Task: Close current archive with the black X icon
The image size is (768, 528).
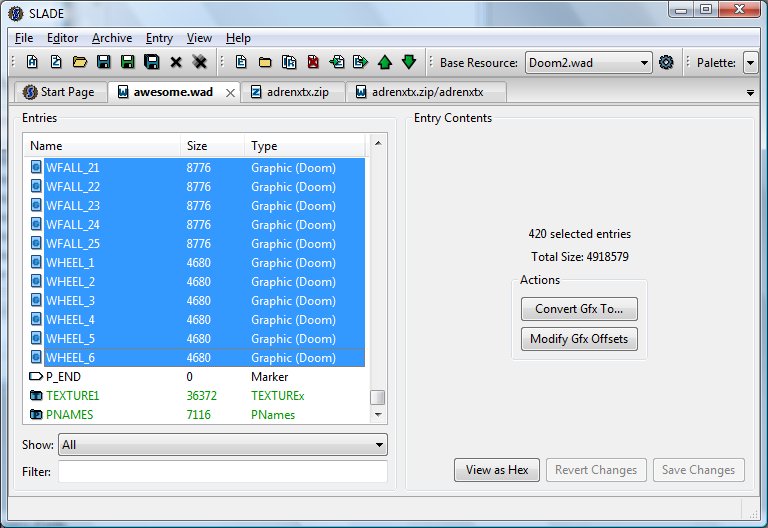Action: pyautogui.click(x=176, y=62)
